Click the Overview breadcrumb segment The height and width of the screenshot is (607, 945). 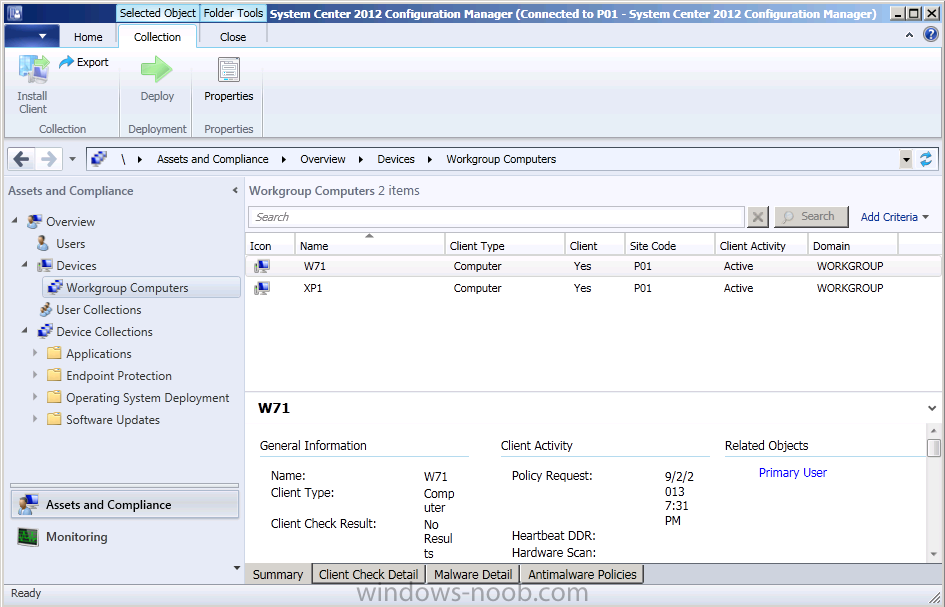pyautogui.click(x=323, y=159)
